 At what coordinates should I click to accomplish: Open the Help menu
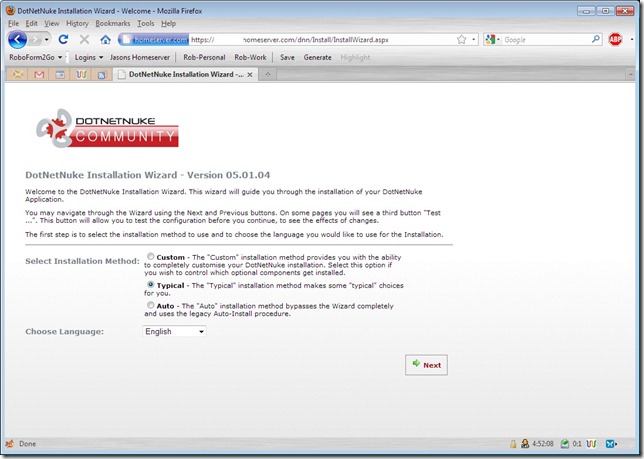pyautogui.click(x=168, y=23)
